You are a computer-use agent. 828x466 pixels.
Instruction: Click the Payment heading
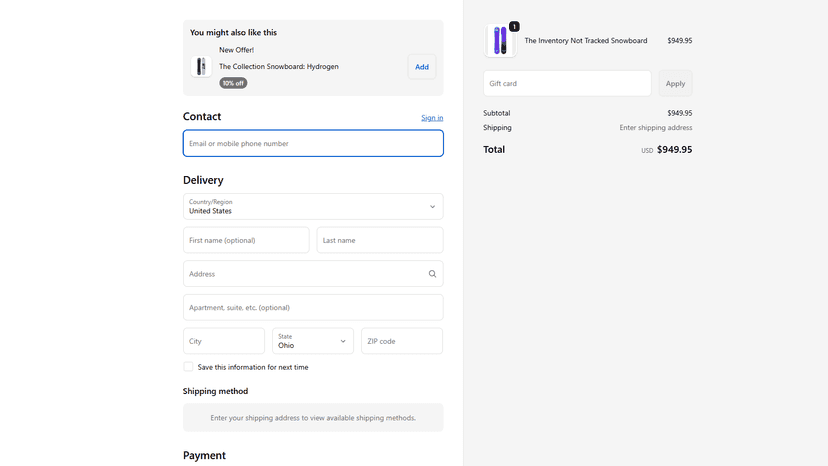[x=204, y=455]
